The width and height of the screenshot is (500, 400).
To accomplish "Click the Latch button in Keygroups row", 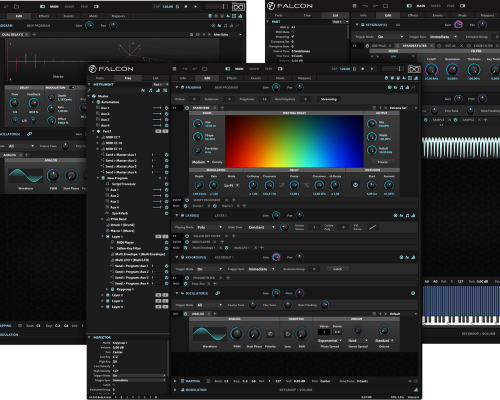I will click(337, 269).
